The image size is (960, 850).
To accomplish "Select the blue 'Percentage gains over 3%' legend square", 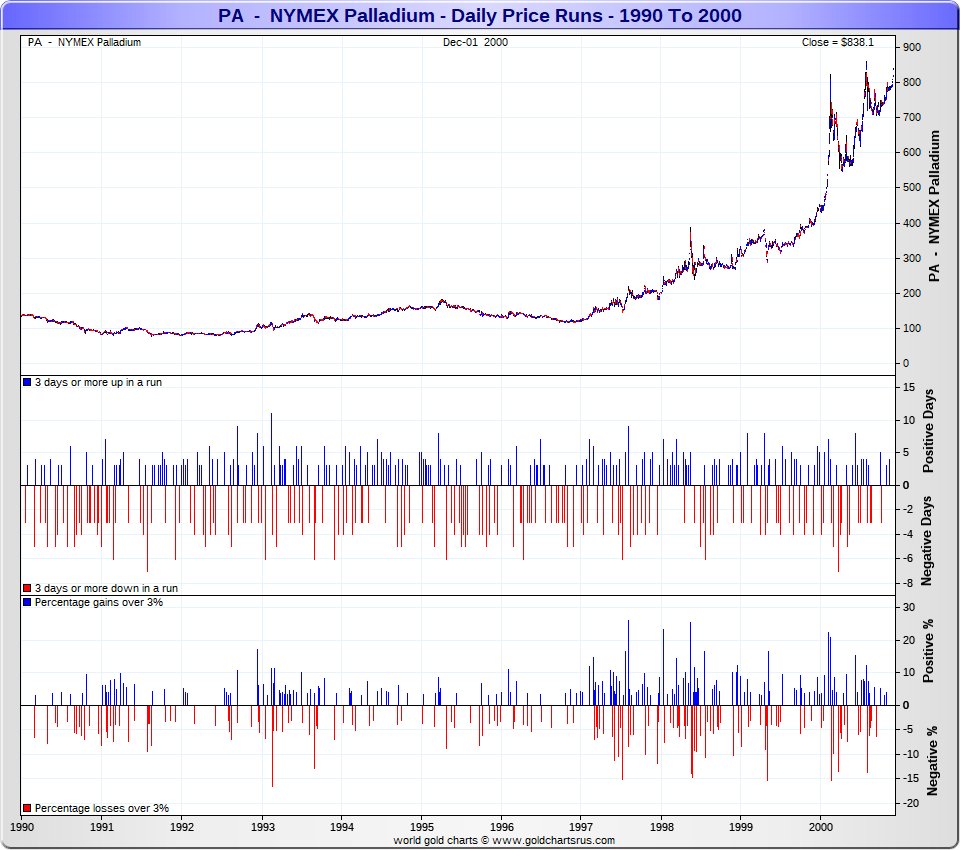I will (x=27, y=603).
